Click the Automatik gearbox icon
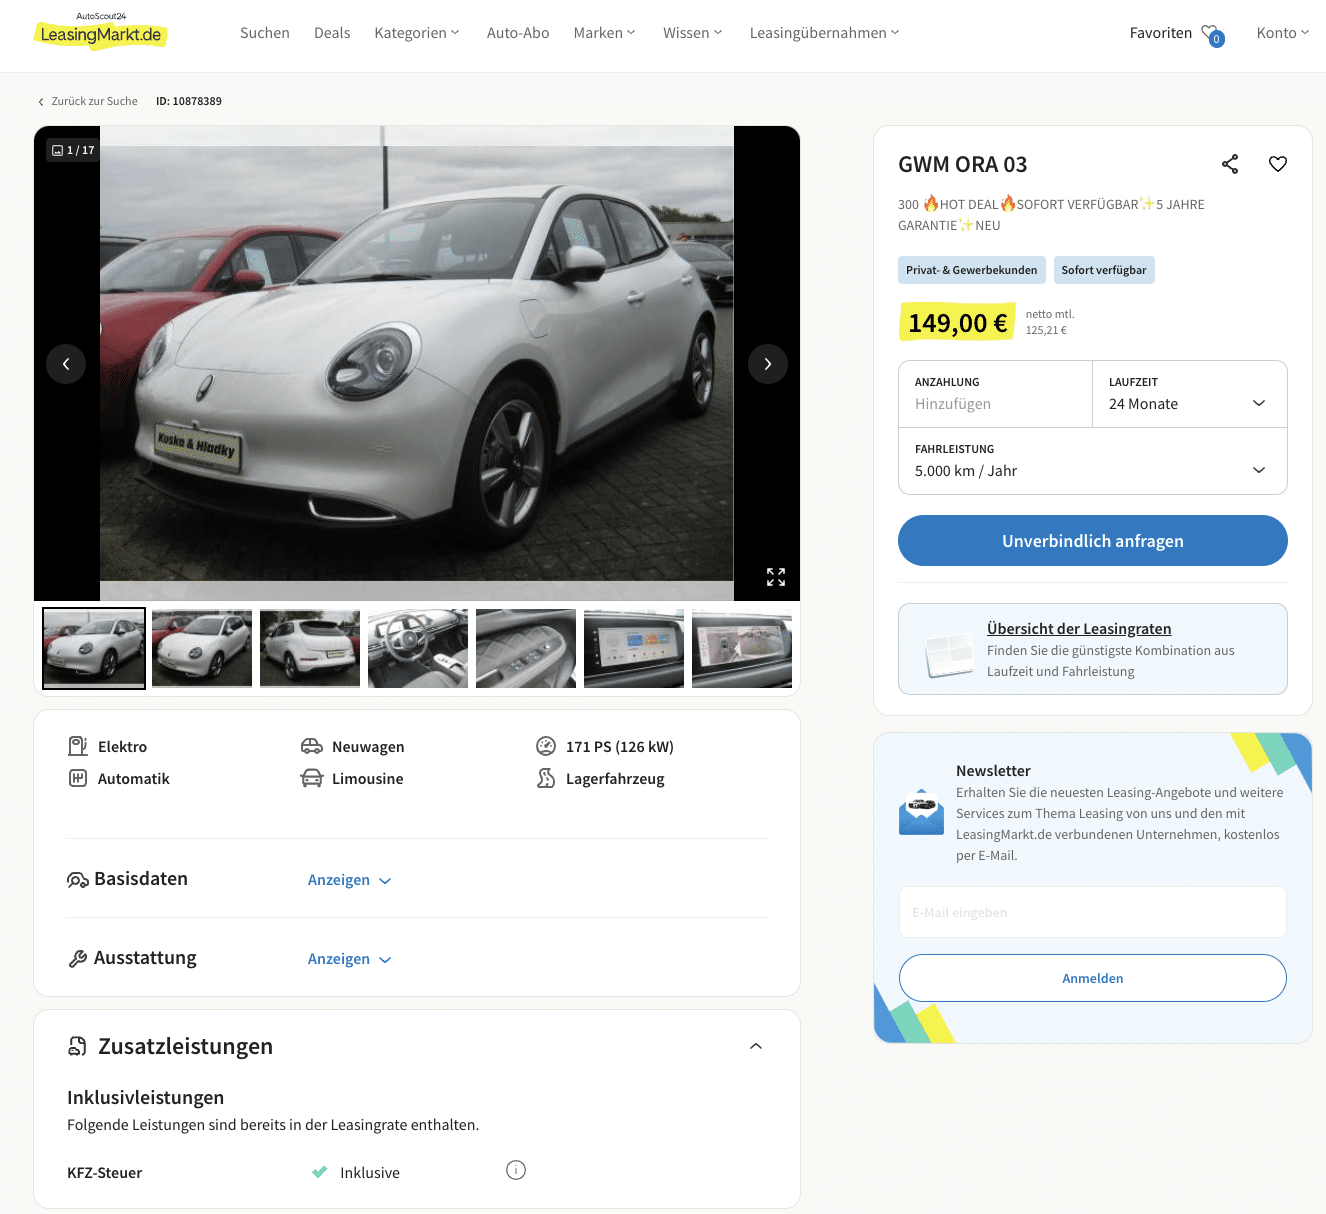 click(78, 778)
